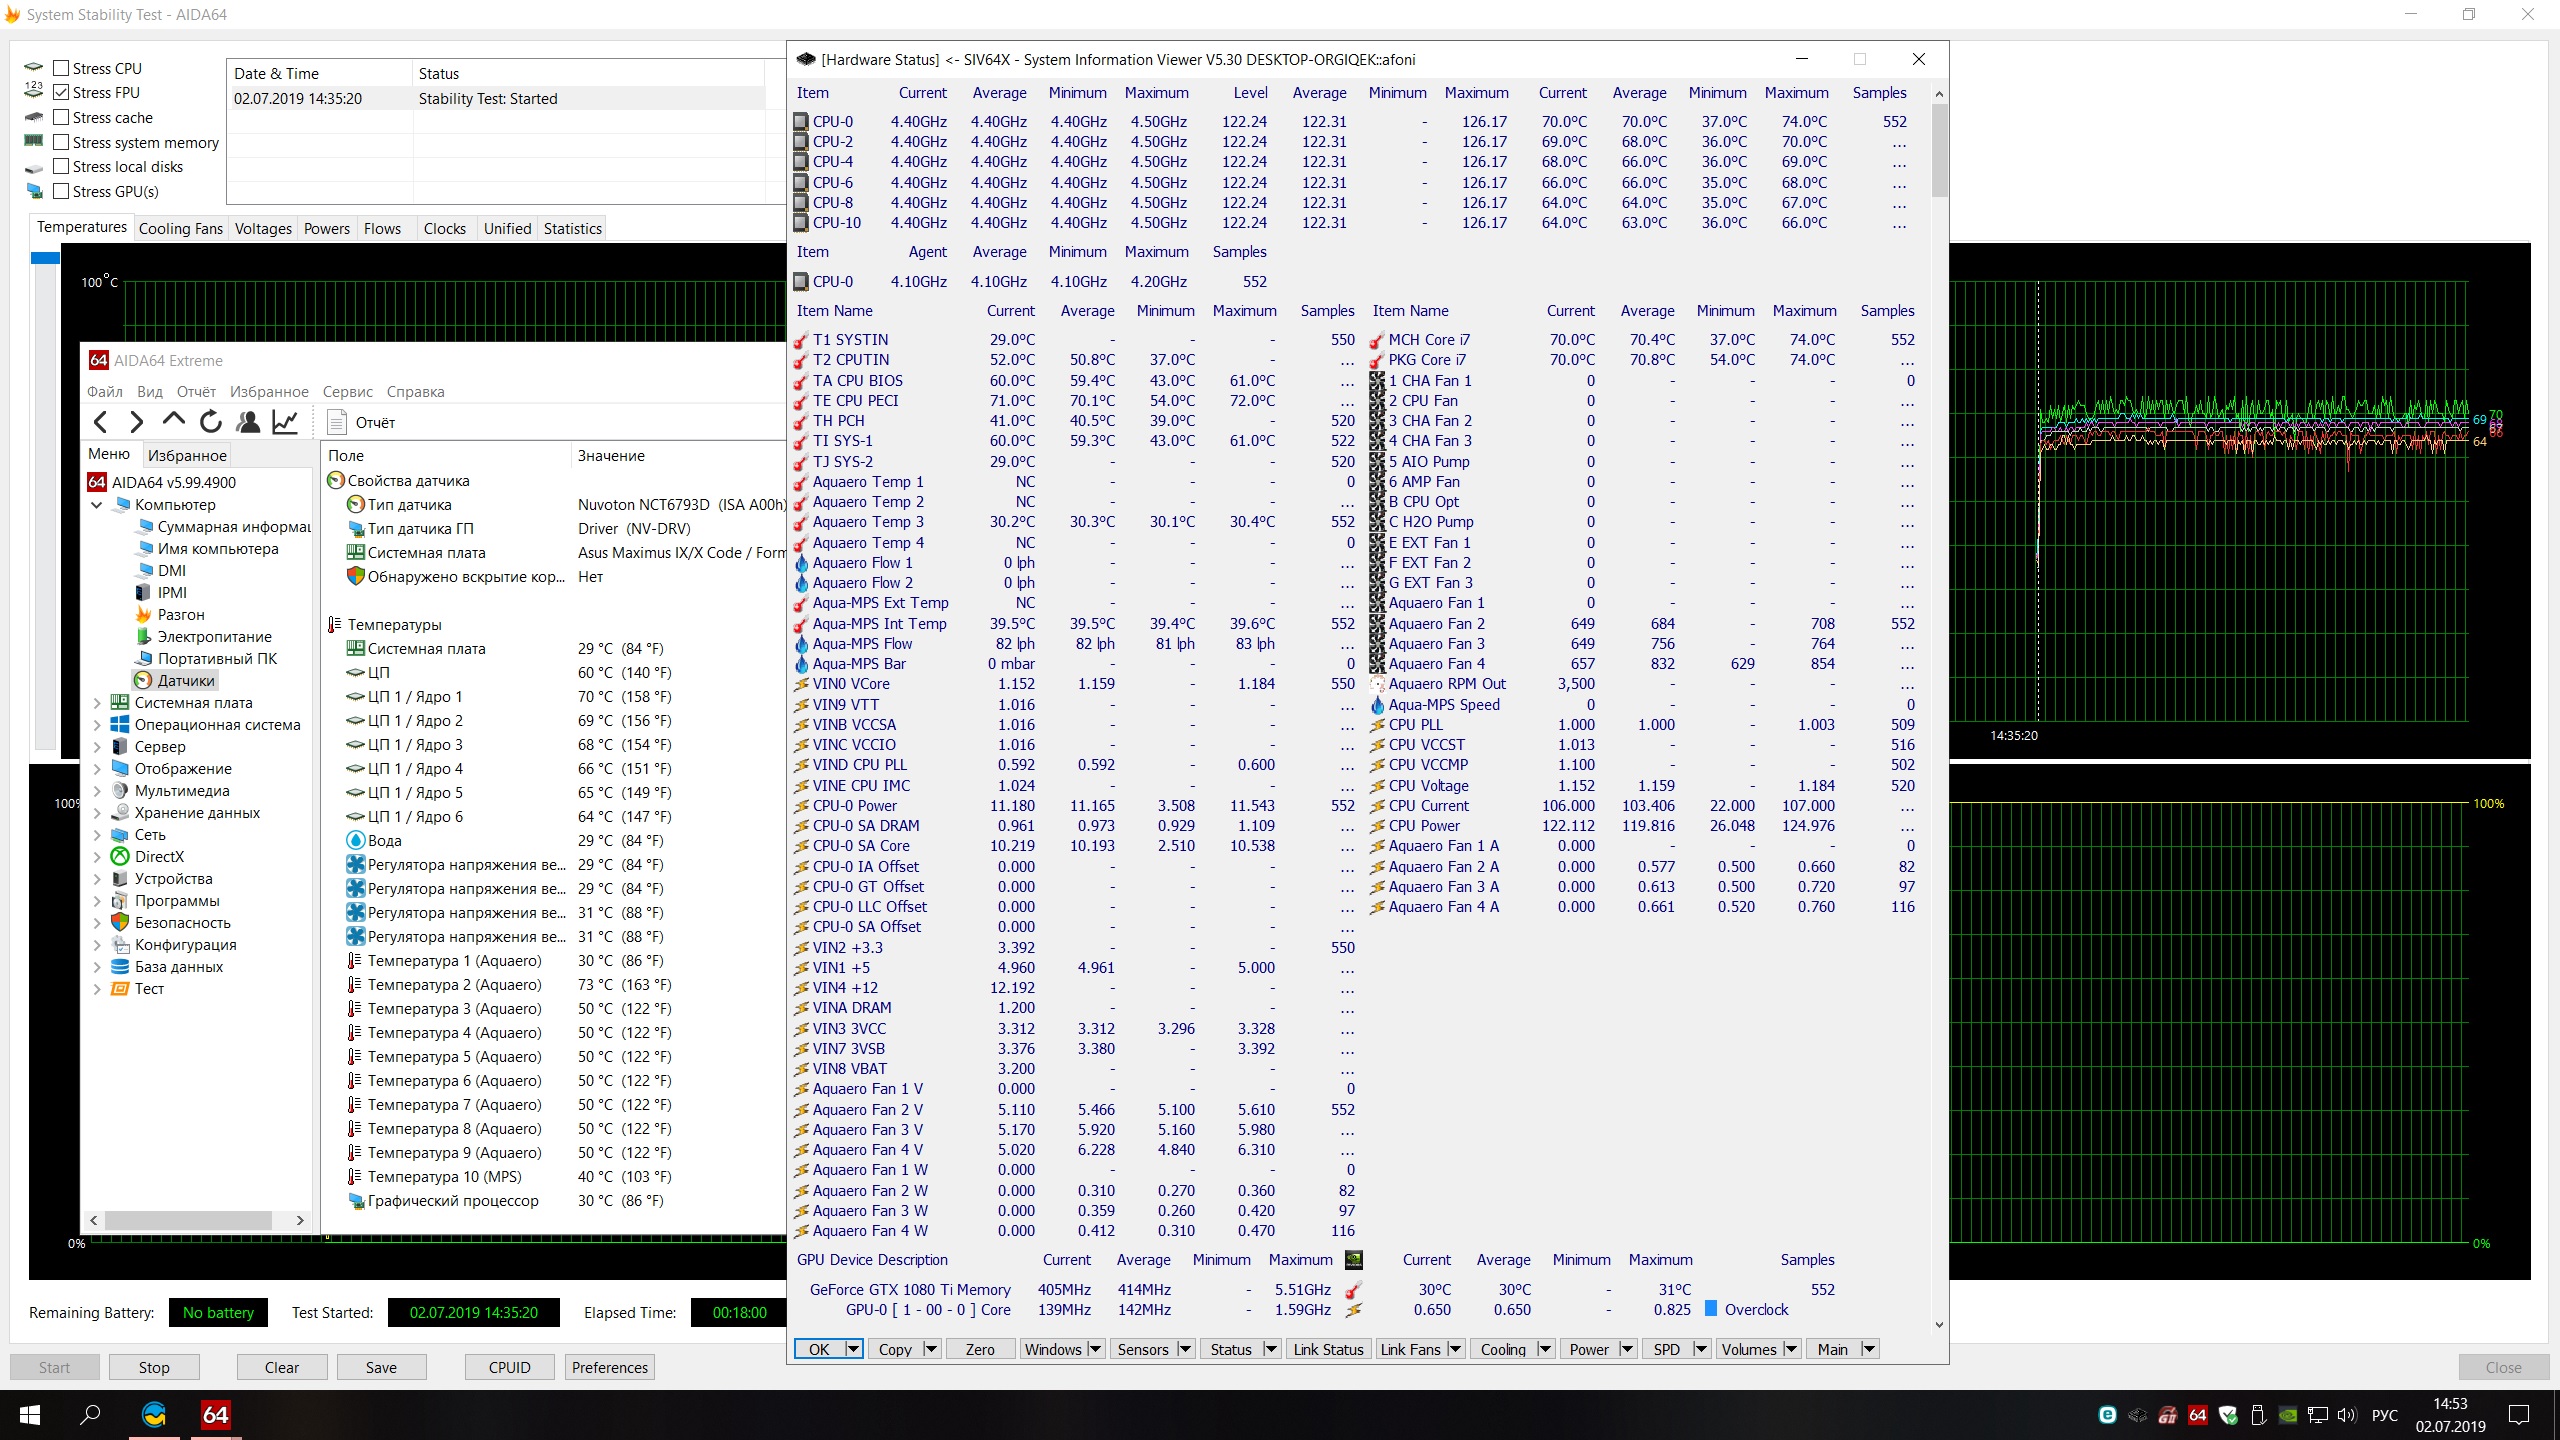Viewport: 2560px width, 1440px height.
Task: Open the Cooling dropdown arrow in SIV
Action: pyautogui.click(x=1544, y=1349)
